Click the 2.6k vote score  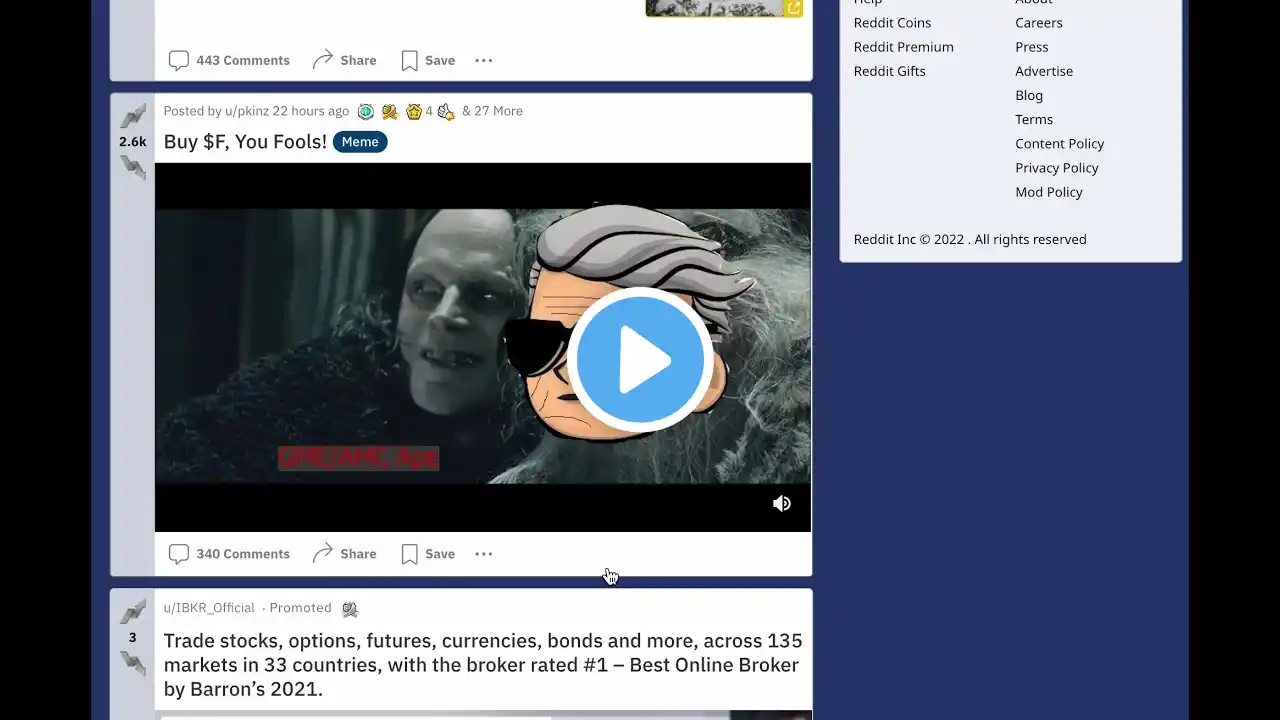point(133,142)
